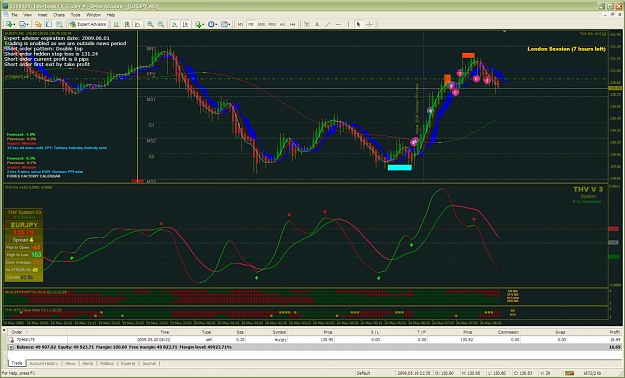The width and height of the screenshot is (625, 378).
Task: Click the cyan rectangle marker on the chart
Action: tap(400, 167)
